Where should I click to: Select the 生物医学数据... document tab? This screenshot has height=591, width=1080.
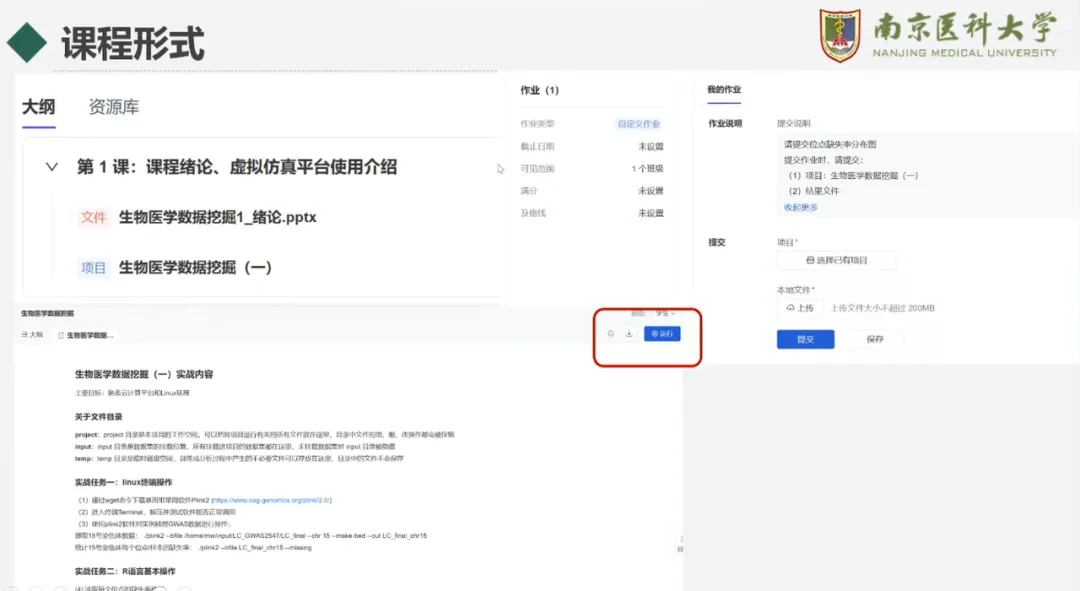tap(86, 335)
